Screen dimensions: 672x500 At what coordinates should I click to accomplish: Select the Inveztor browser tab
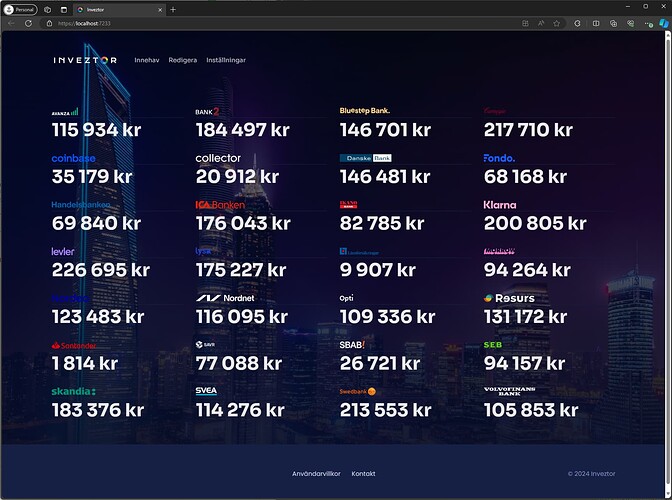tap(119, 9)
